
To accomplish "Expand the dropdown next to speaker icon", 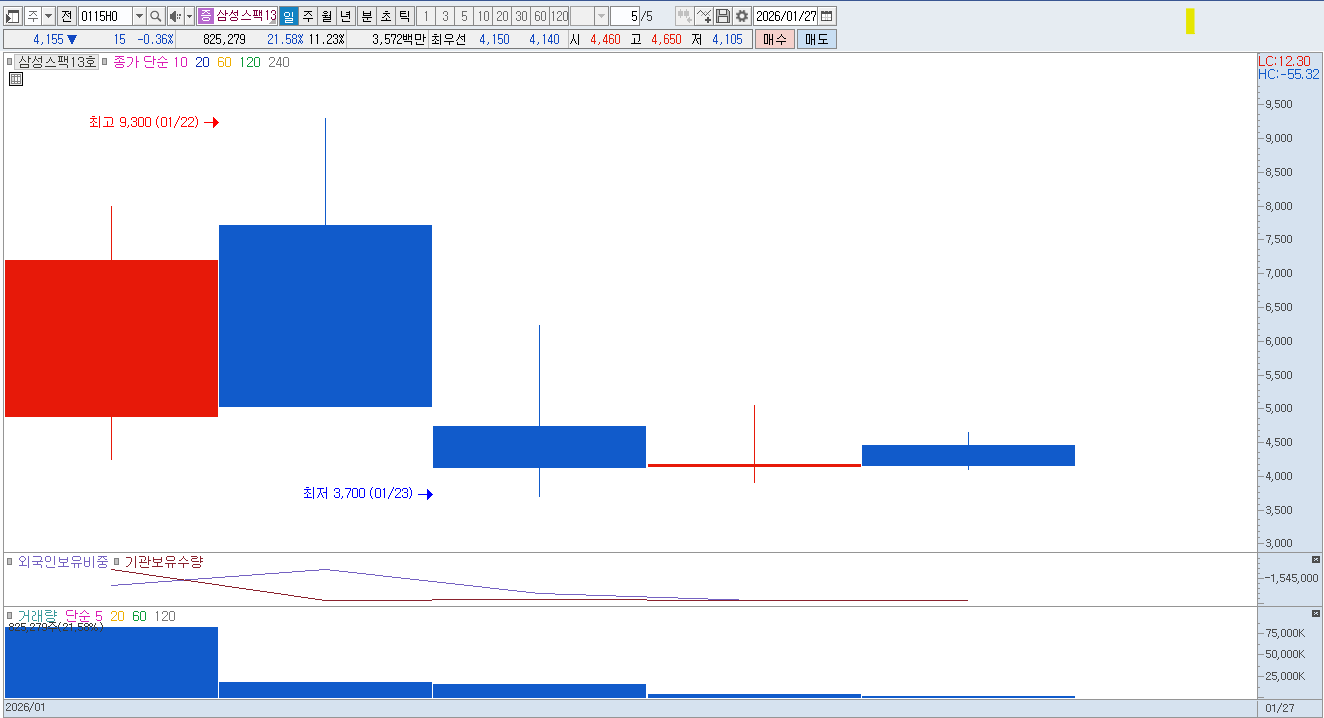I will [x=189, y=16].
